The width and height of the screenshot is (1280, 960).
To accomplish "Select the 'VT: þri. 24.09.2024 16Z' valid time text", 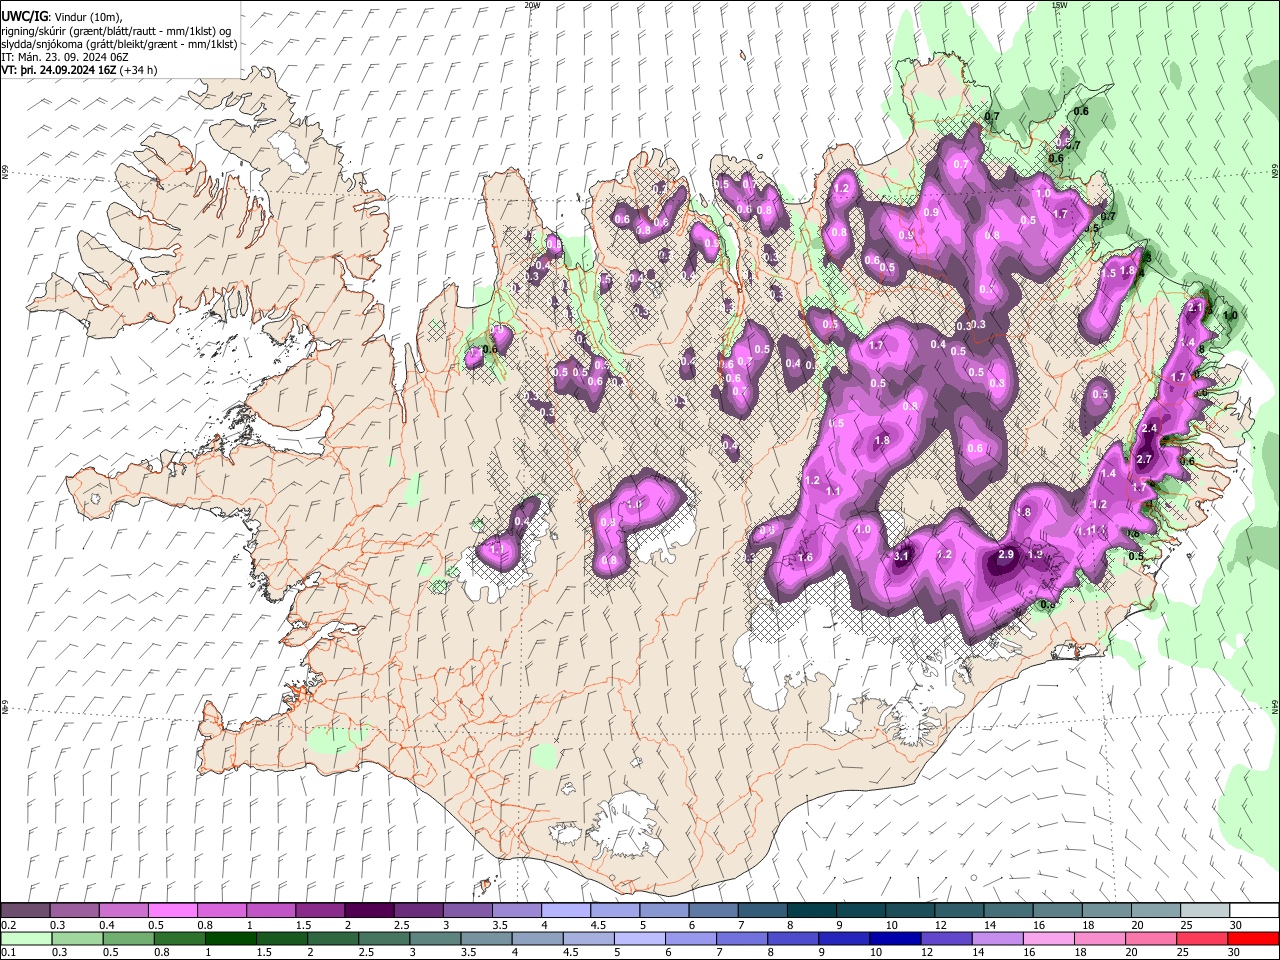I will tap(58, 70).
